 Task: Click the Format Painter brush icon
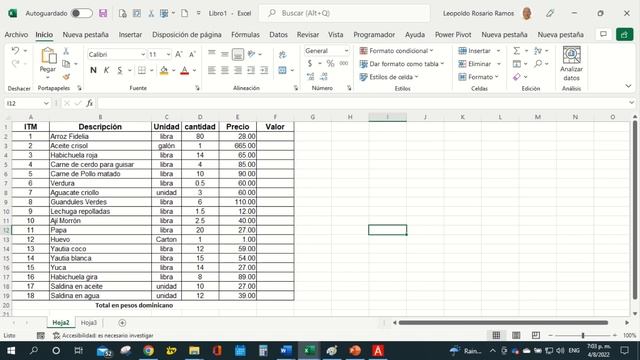[x=66, y=76]
